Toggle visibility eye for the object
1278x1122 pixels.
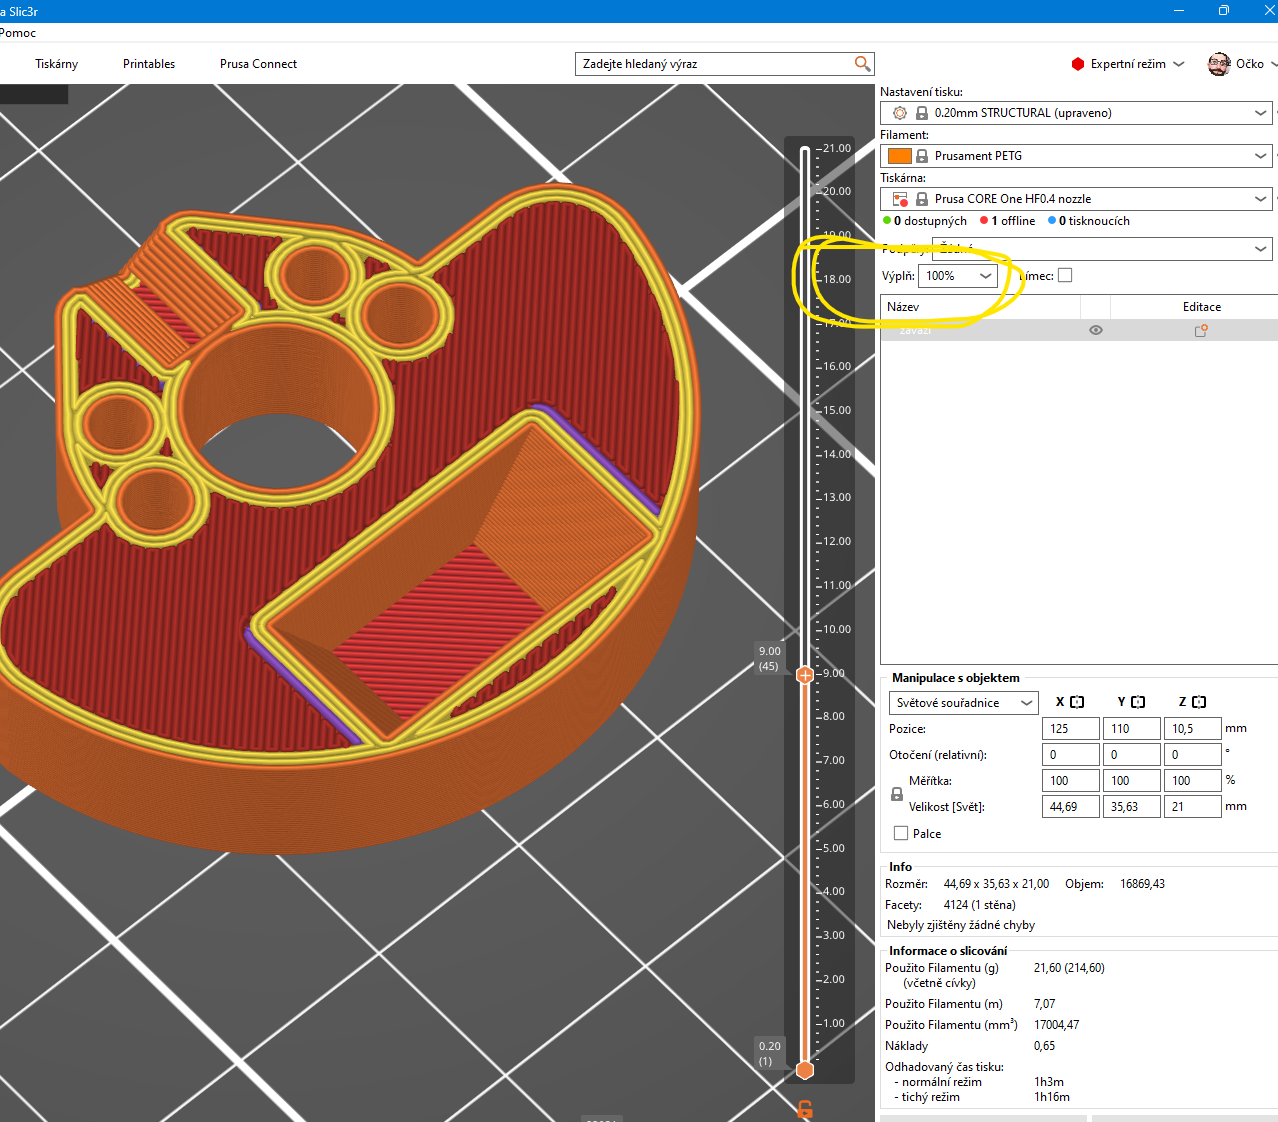(x=1096, y=331)
